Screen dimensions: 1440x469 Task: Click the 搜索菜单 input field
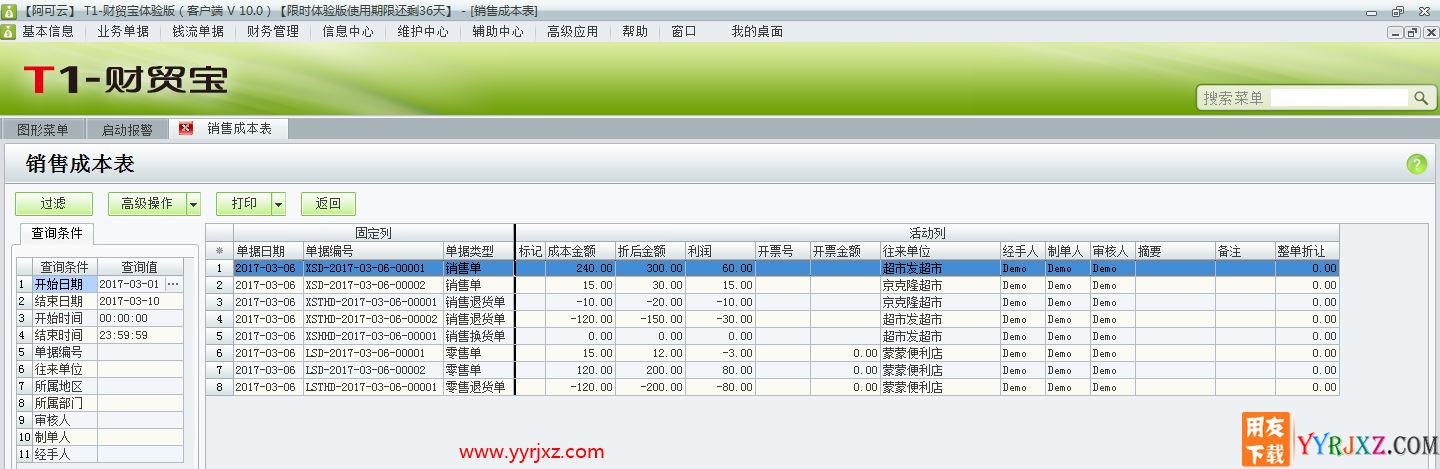click(x=1340, y=98)
